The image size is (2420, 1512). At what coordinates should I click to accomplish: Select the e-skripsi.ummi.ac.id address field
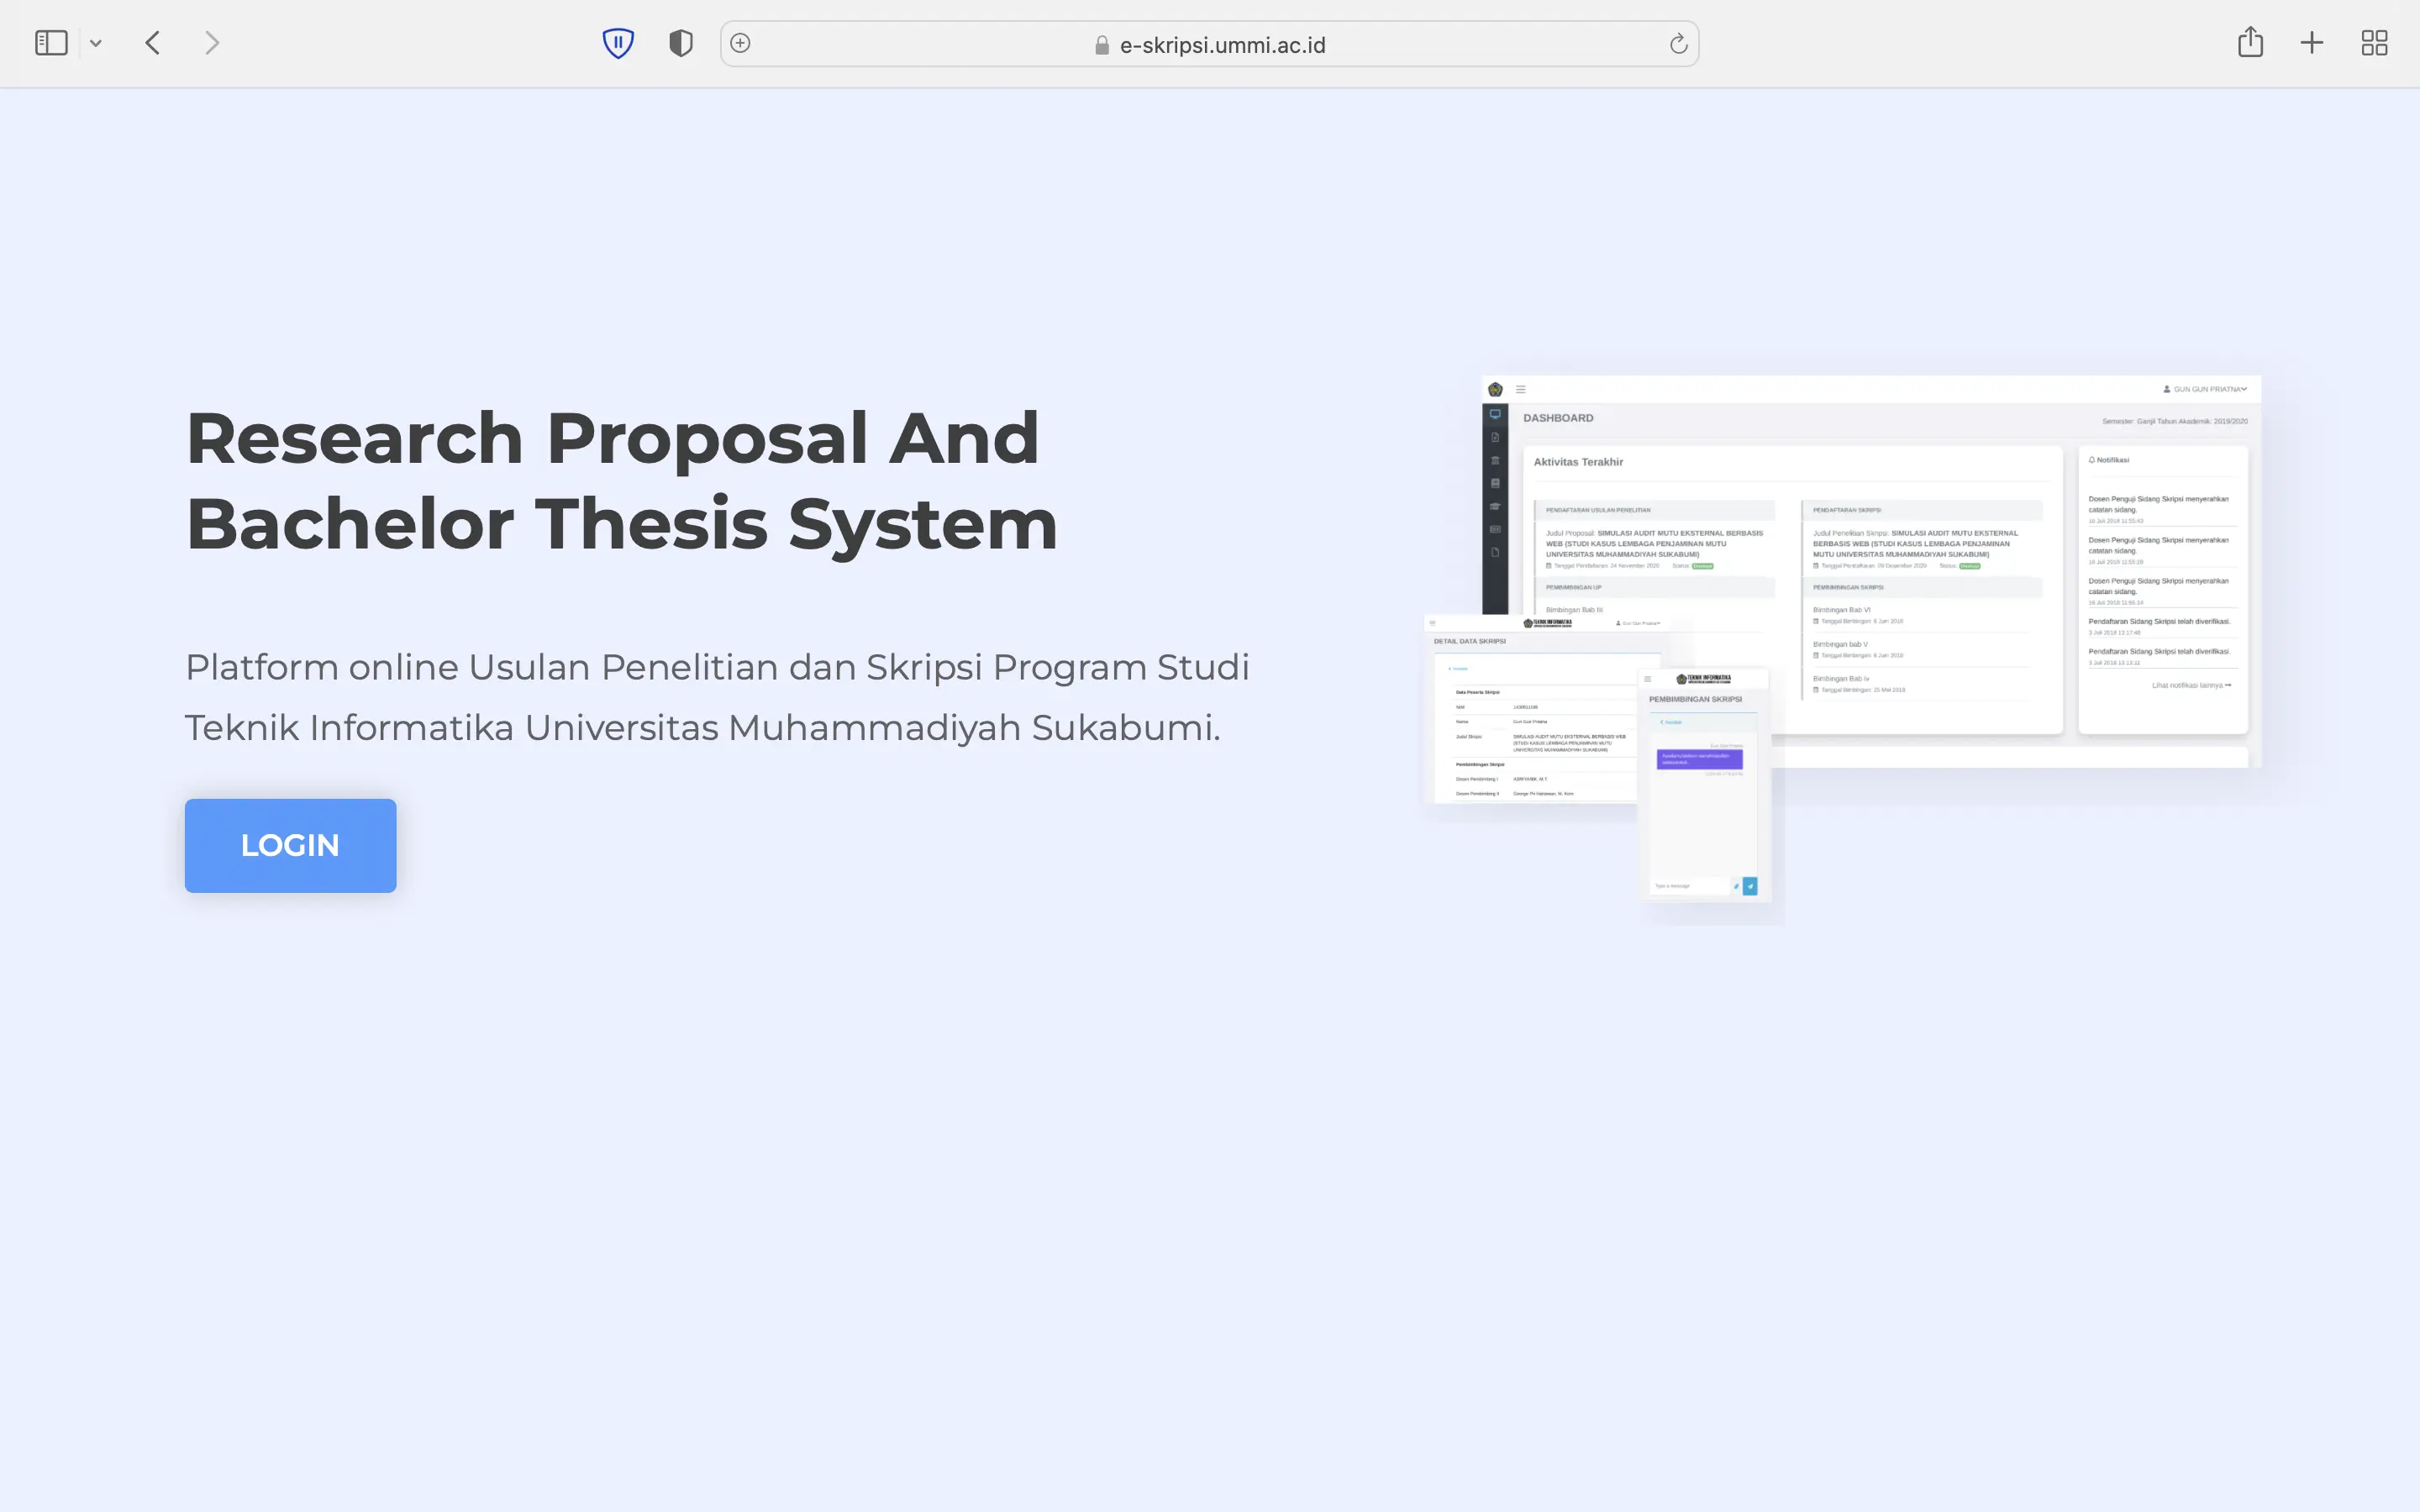pos(1209,44)
